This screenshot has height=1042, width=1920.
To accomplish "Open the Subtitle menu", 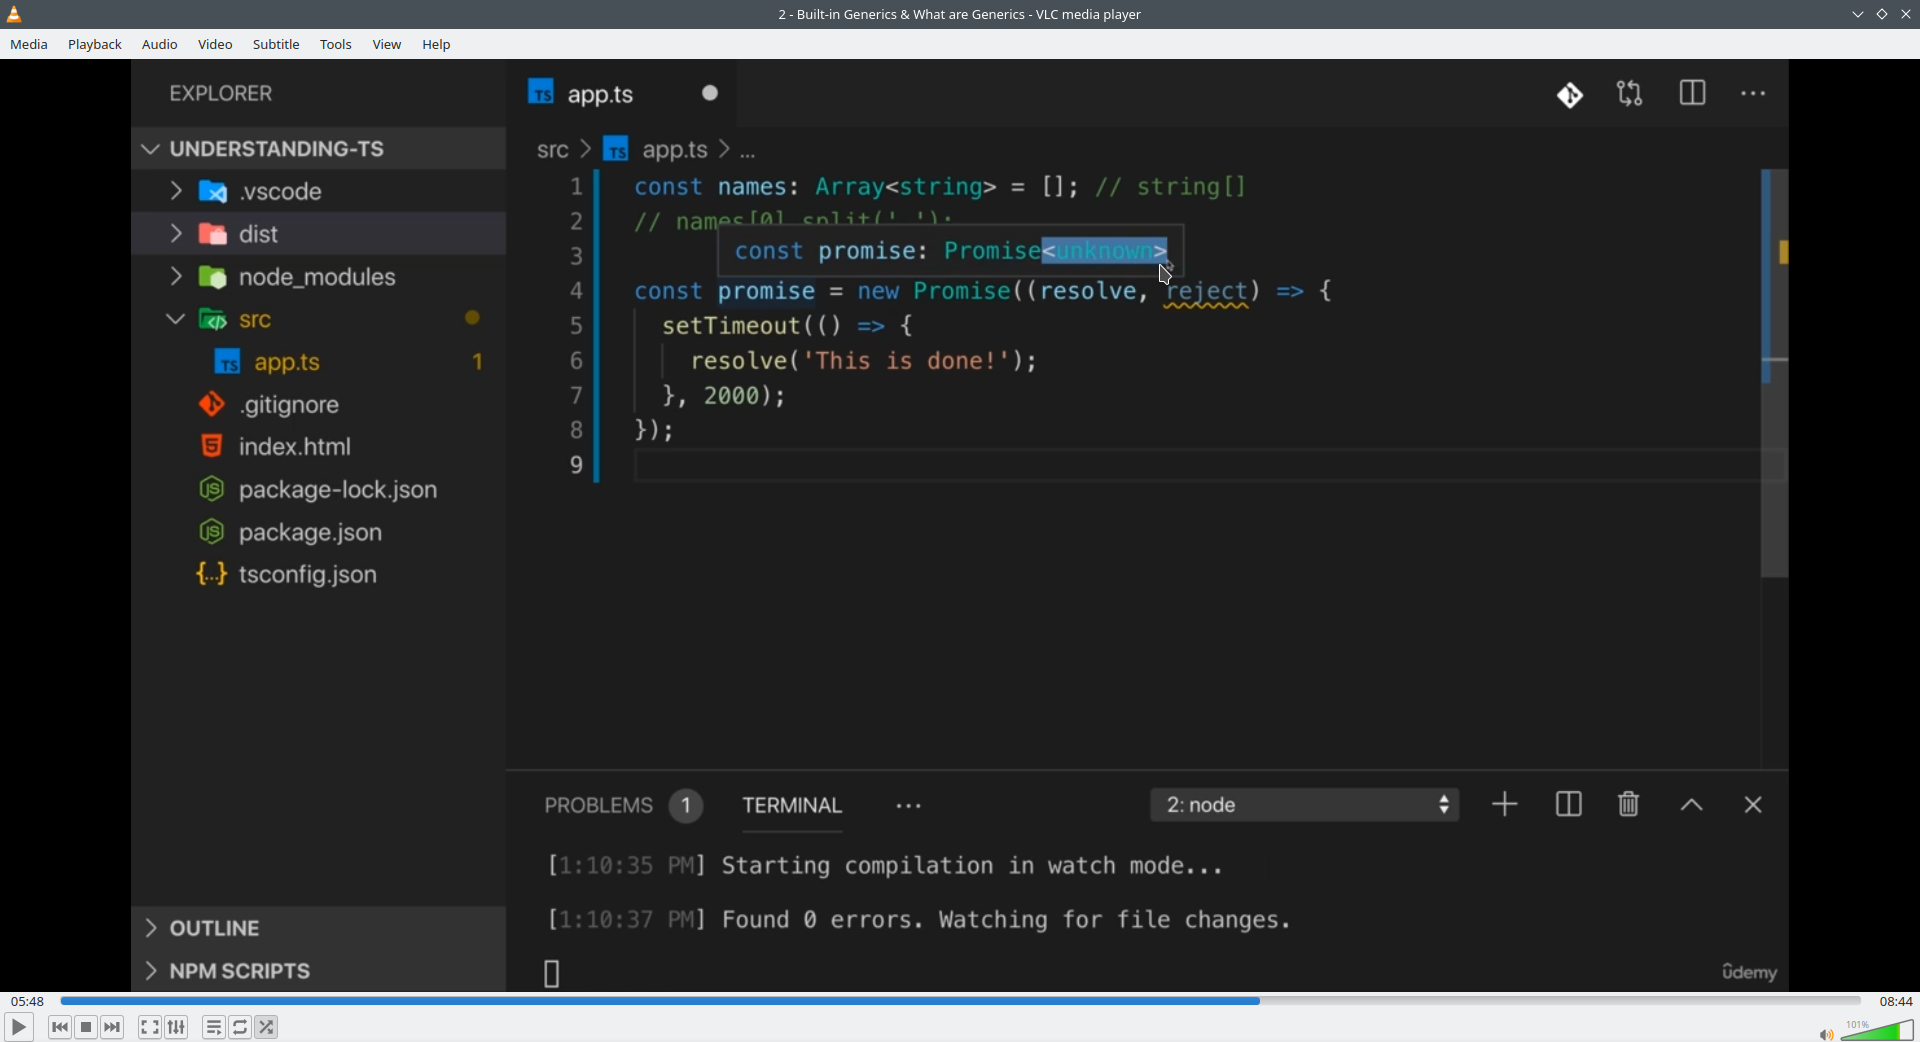I will click(276, 45).
